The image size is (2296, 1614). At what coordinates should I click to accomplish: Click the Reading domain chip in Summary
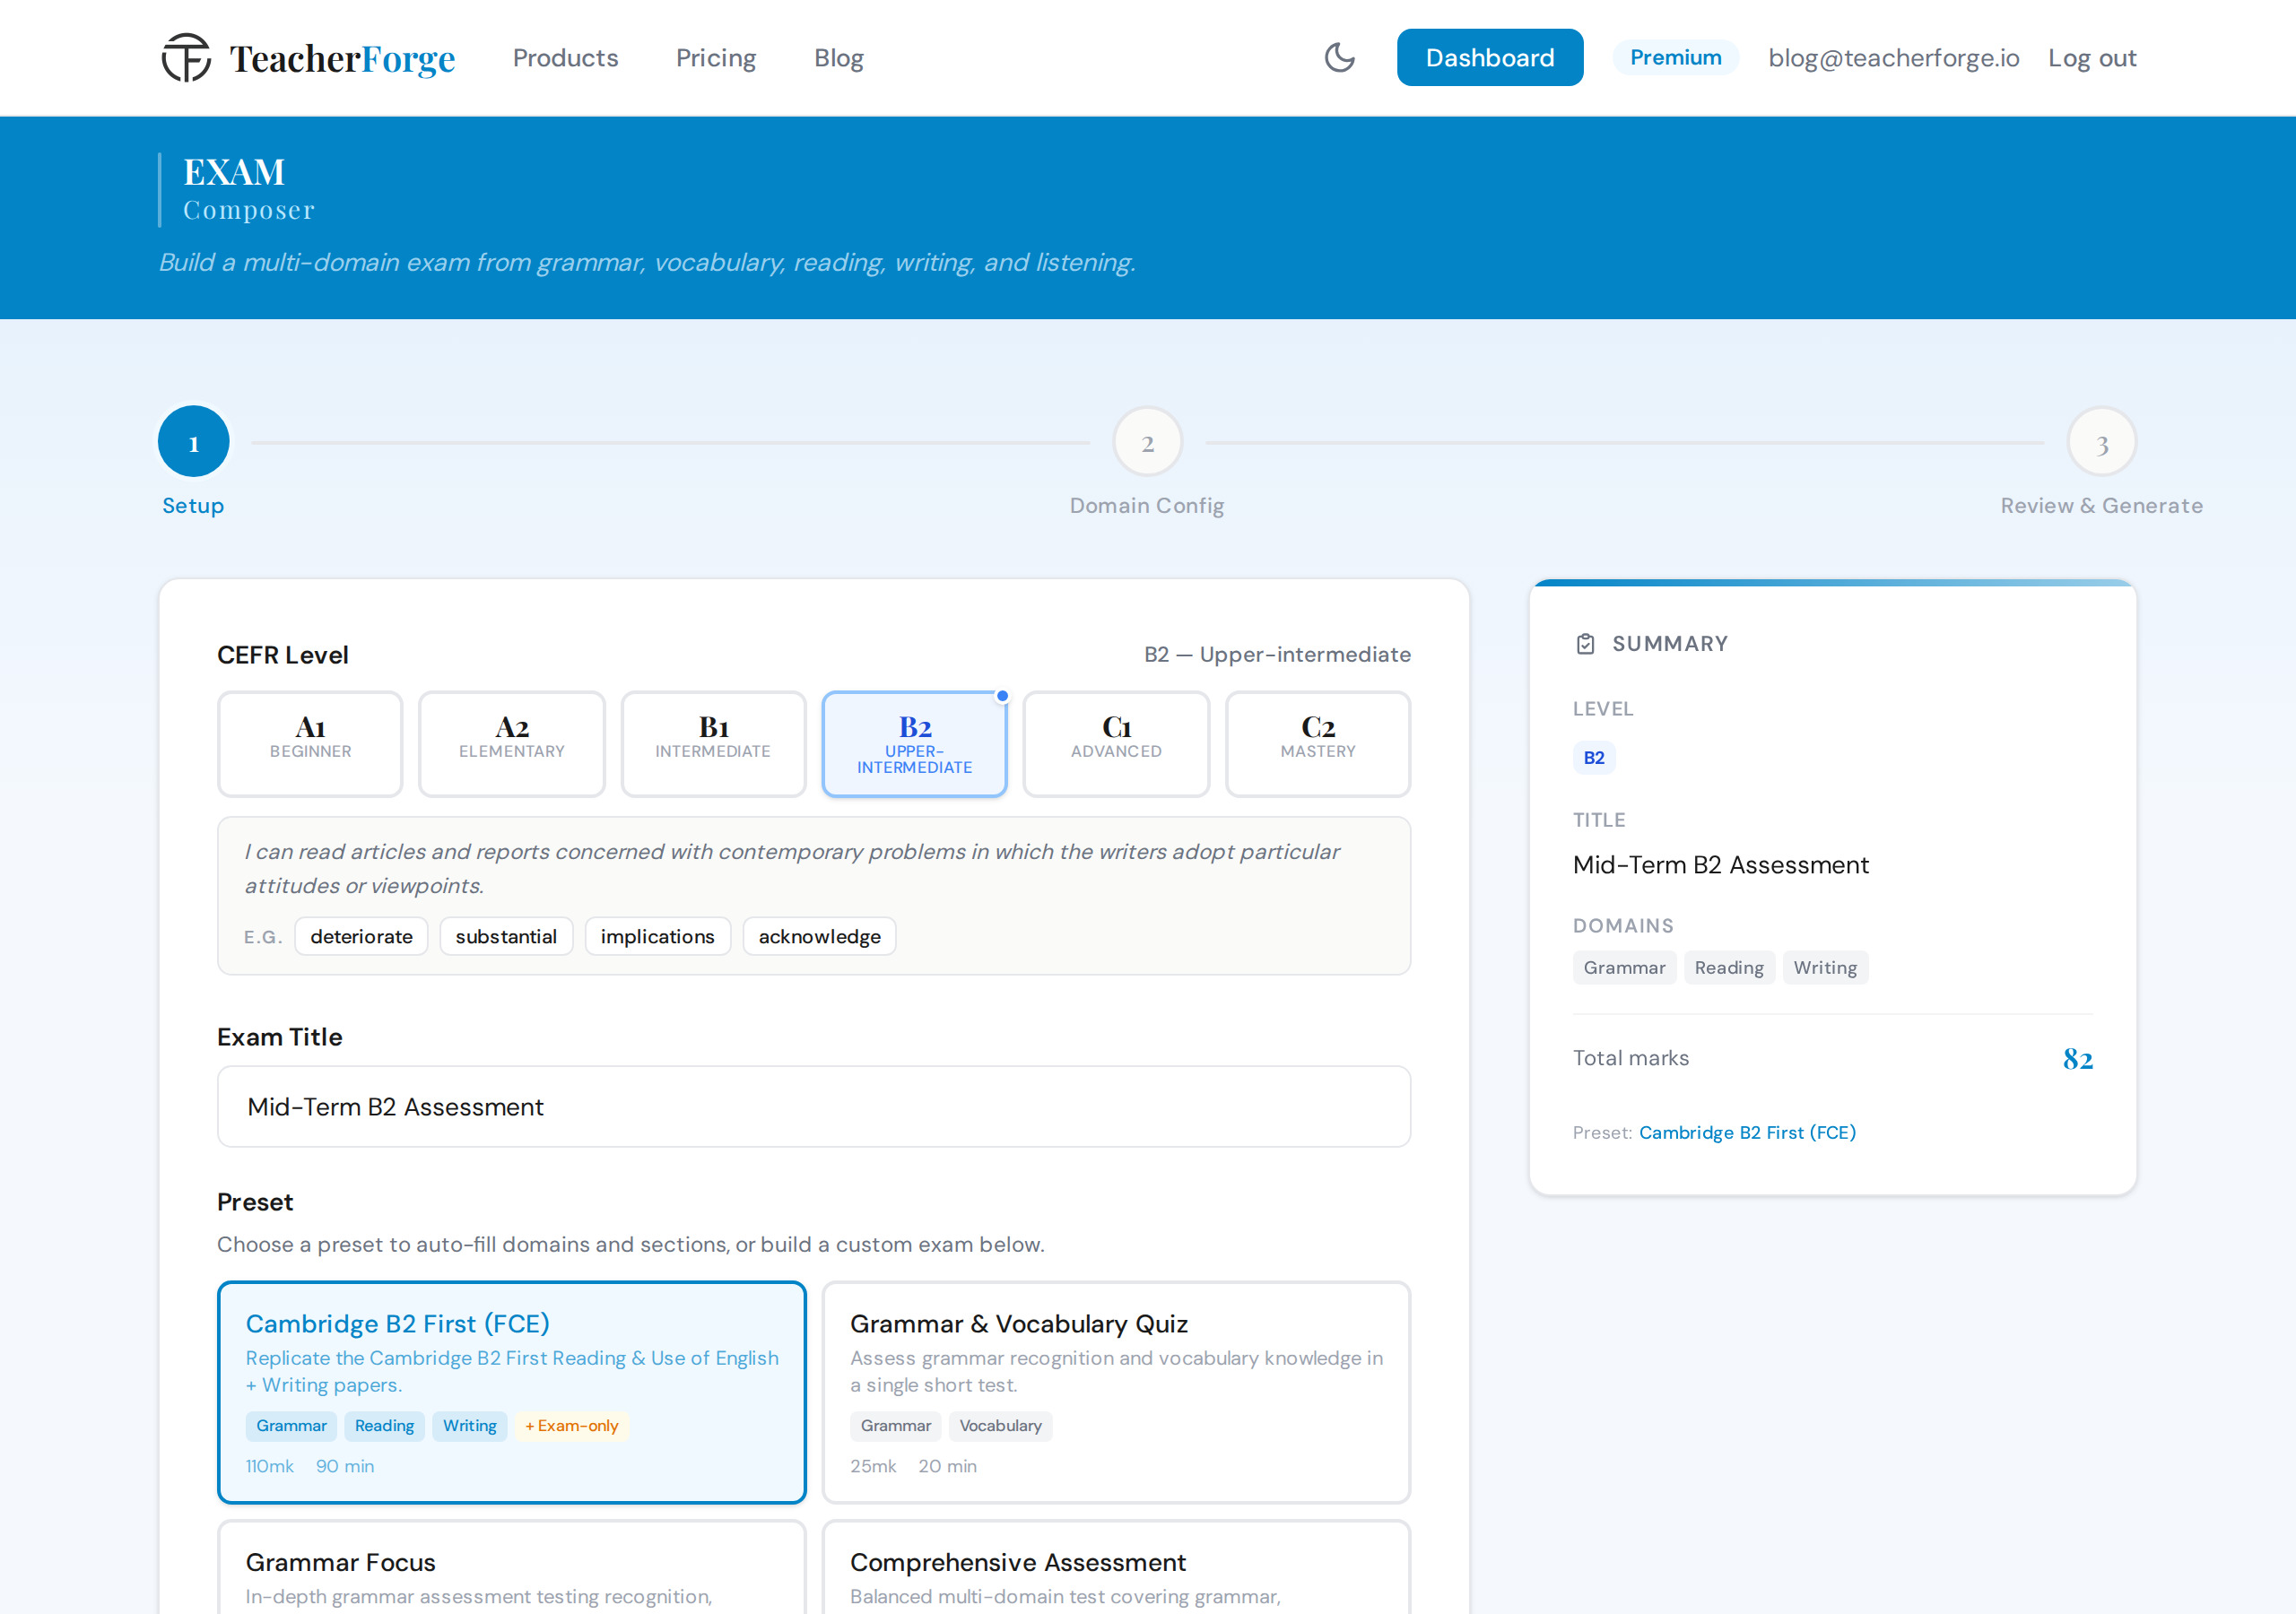(1729, 967)
